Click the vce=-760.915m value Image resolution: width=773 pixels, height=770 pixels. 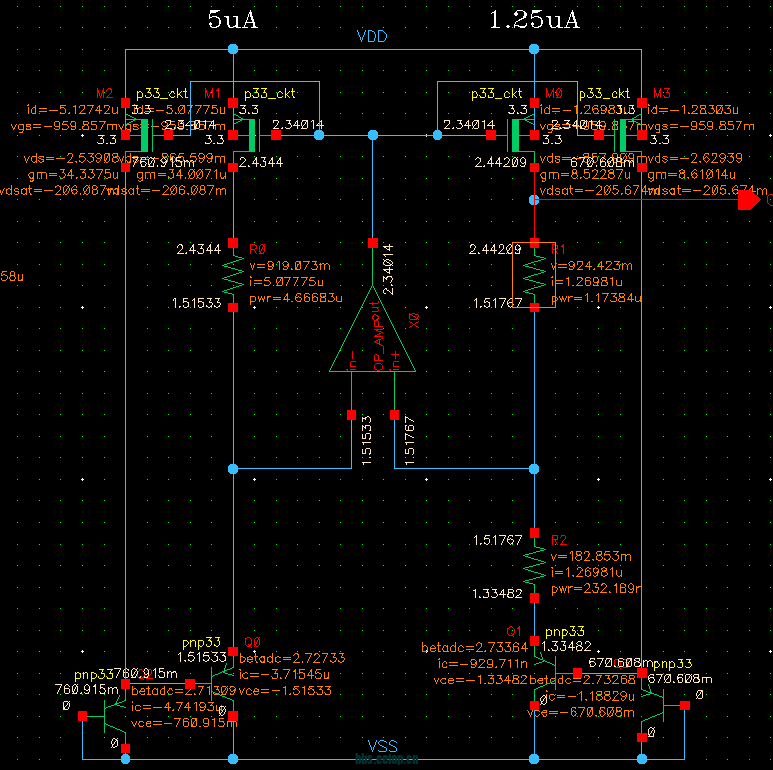pyautogui.click(x=184, y=723)
